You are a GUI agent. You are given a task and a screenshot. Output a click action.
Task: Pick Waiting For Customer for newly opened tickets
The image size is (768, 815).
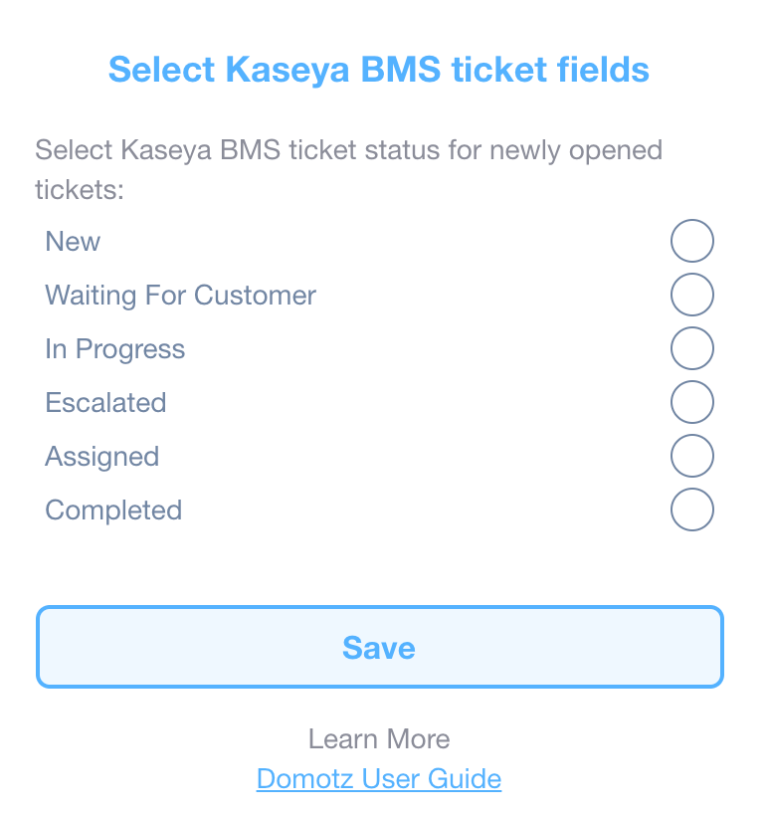point(692,295)
